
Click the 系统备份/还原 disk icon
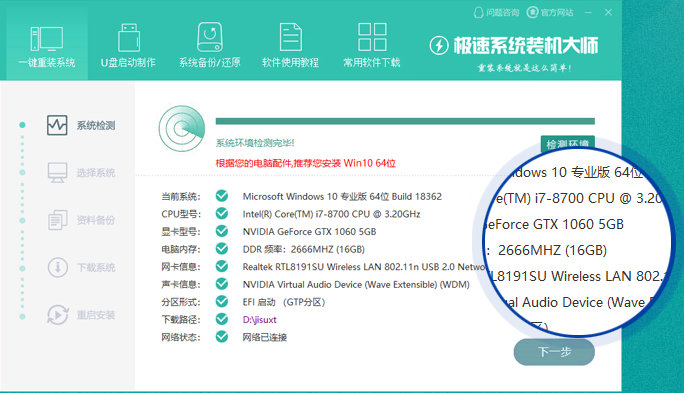click(x=210, y=38)
